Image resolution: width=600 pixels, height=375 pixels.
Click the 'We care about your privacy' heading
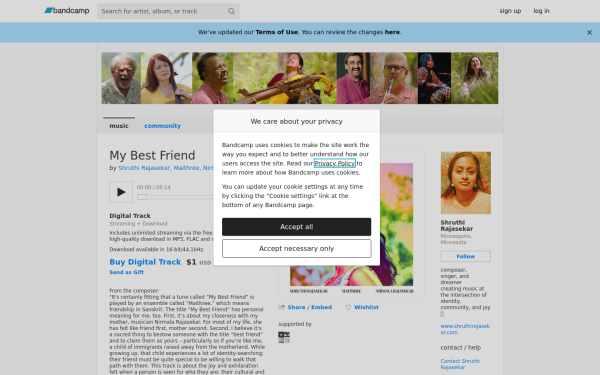tap(297, 121)
